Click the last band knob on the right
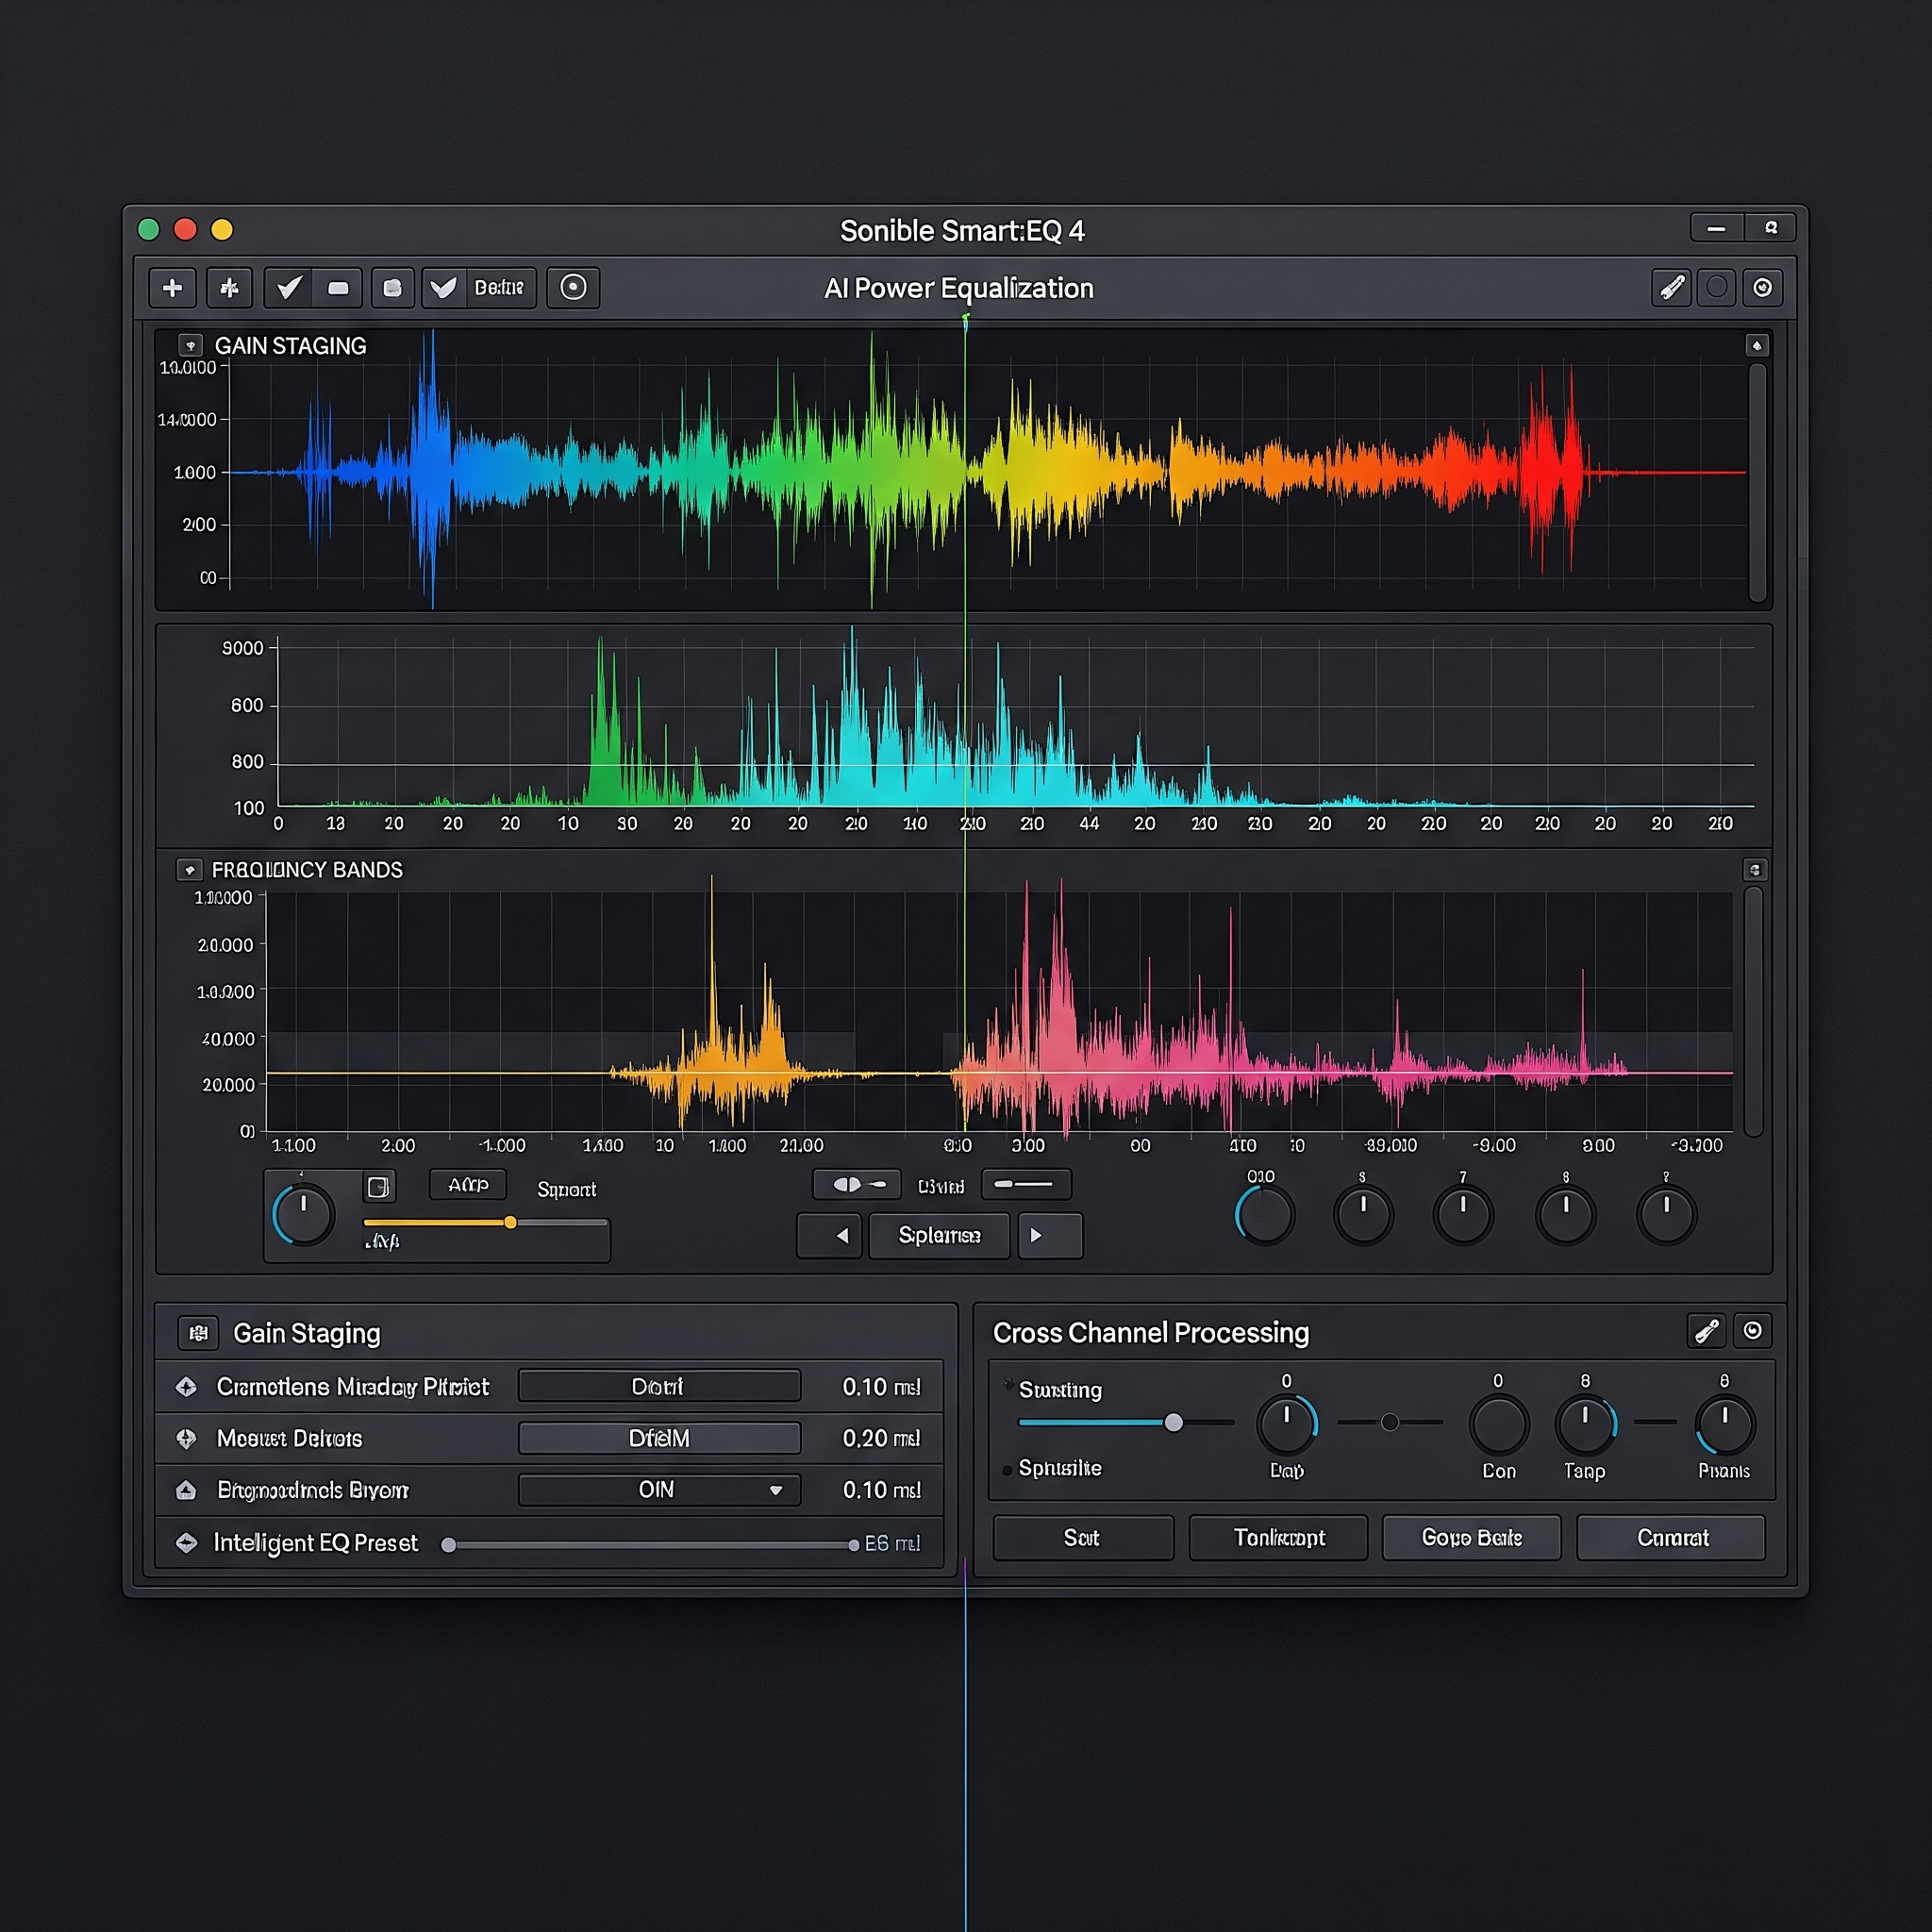 click(x=1666, y=1215)
